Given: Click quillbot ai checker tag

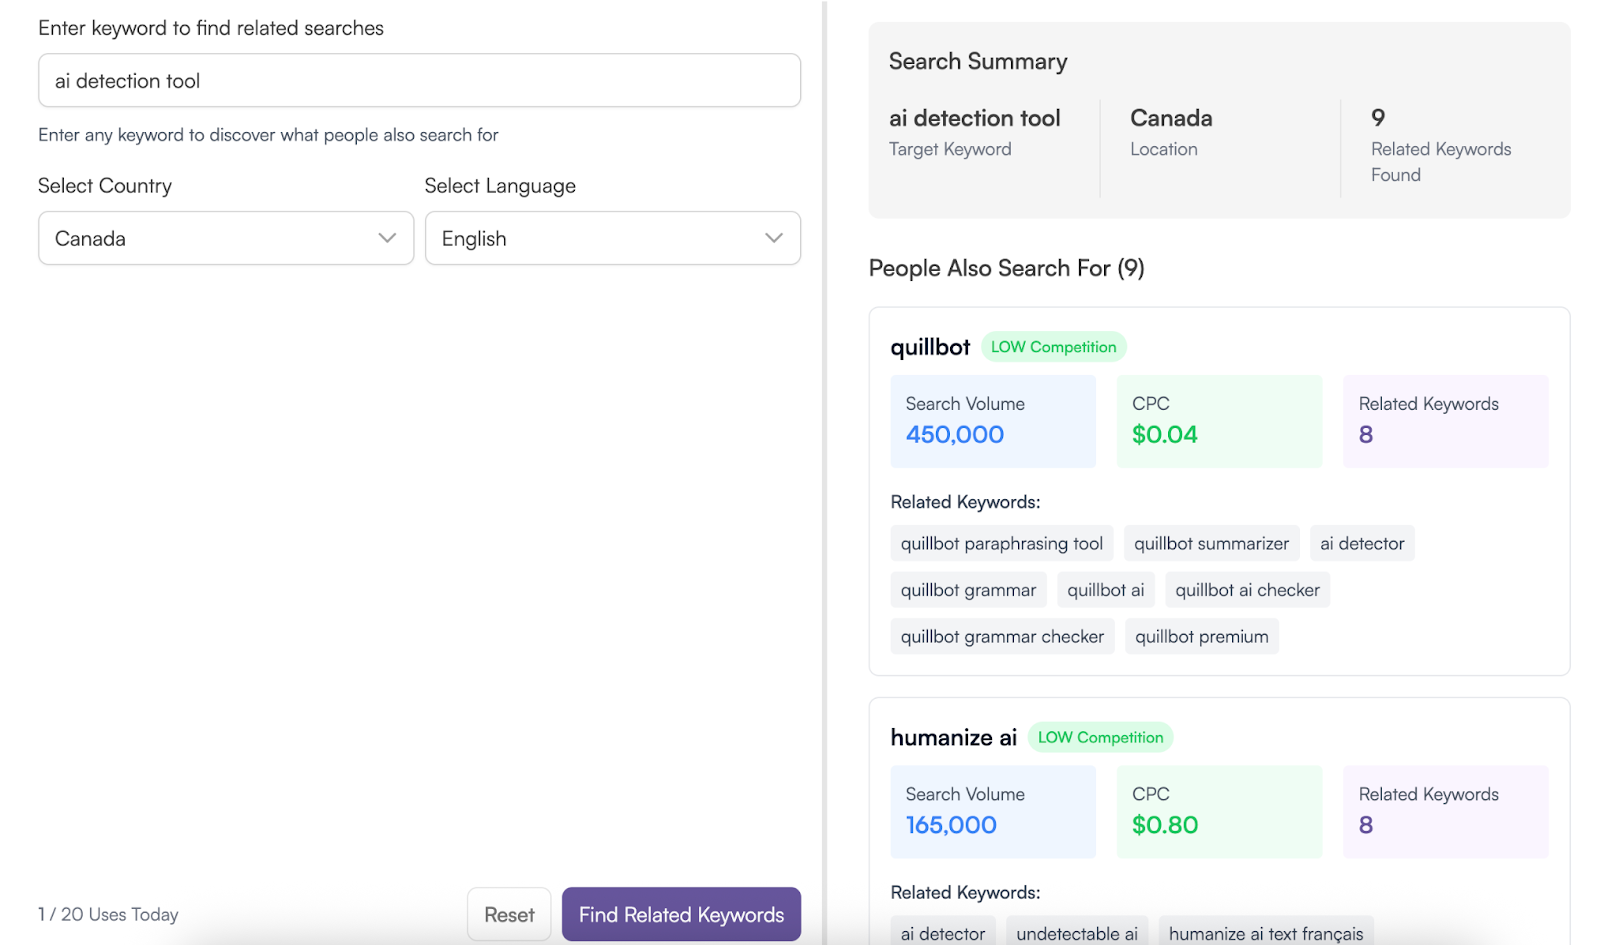Looking at the screenshot, I should pos(1247,590).
